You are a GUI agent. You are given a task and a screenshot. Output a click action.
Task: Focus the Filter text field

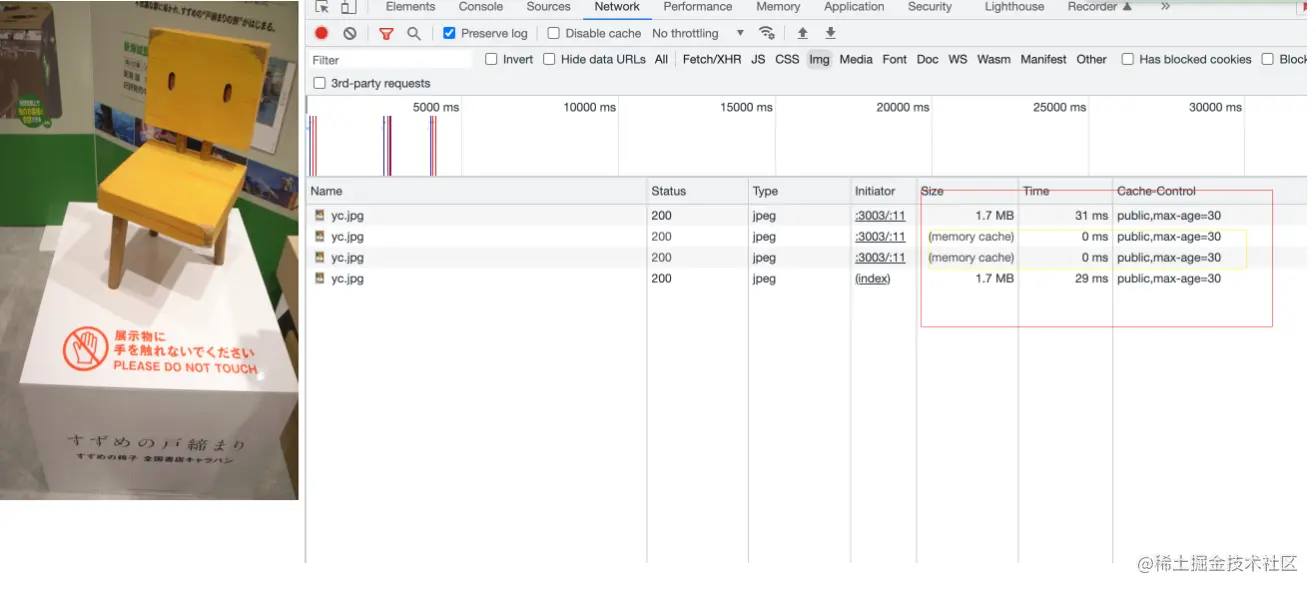[x=391, y=59]
